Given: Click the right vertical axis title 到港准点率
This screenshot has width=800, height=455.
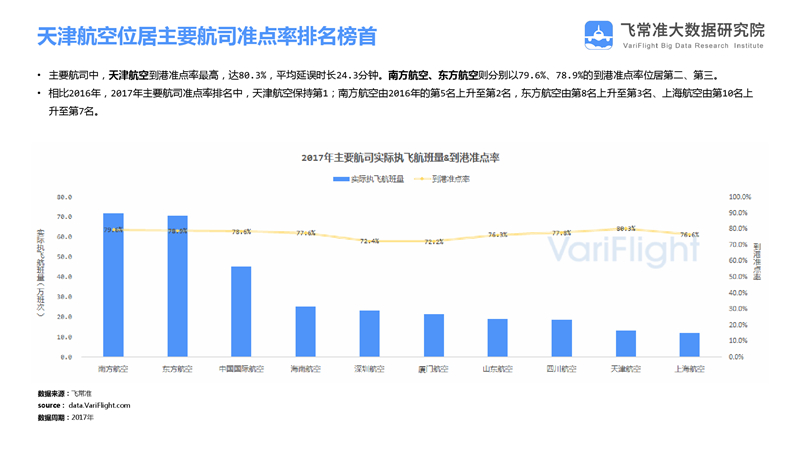Looking at the screenshot, I should pos(757,262).
